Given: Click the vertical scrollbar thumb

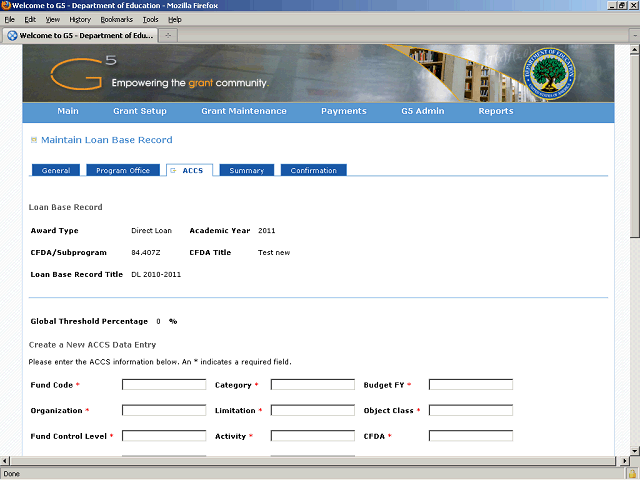Looking at the screenshot, I should (634, 146).
